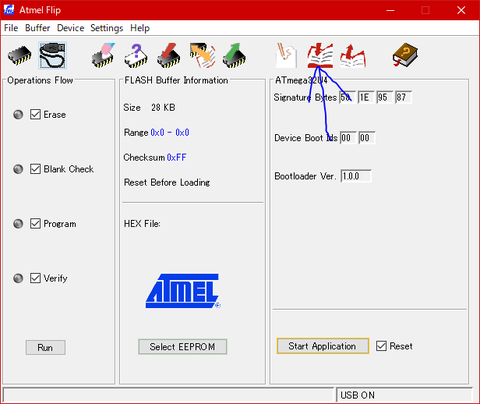Click the Program Target Device red arrow icon
Viewport: 480px width, 404px height.
pos(169,55)
